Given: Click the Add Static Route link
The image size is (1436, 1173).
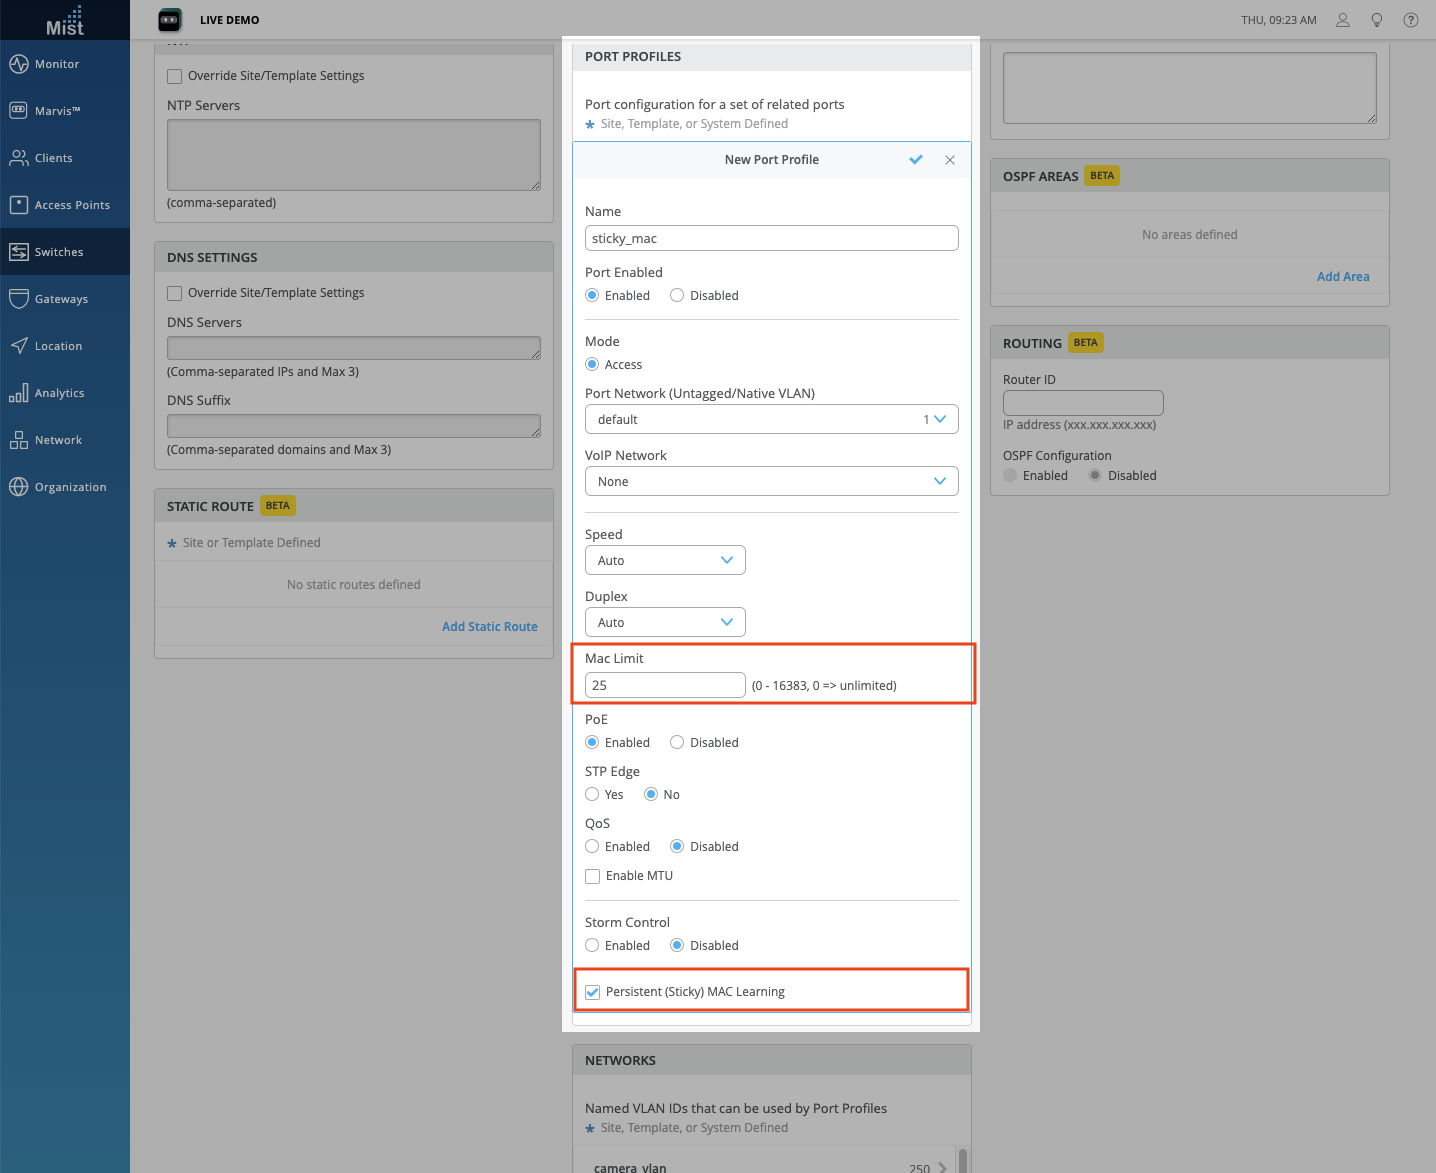Looking at the screenshot, I should click(x=489, y=627).
